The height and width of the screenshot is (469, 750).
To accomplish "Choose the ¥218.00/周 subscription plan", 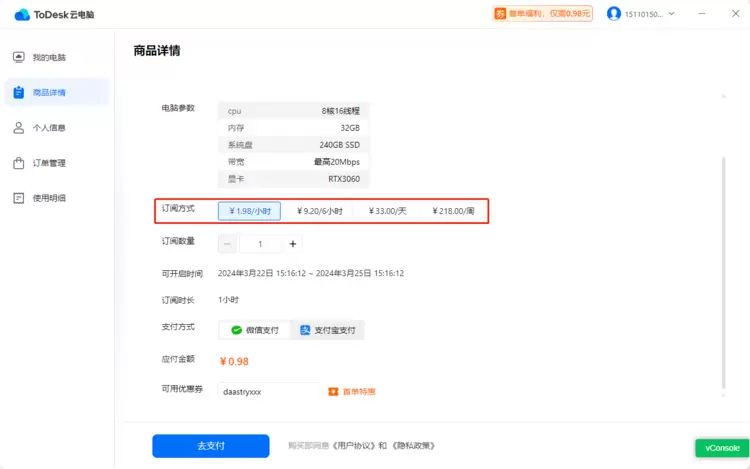I will [454, 211].
